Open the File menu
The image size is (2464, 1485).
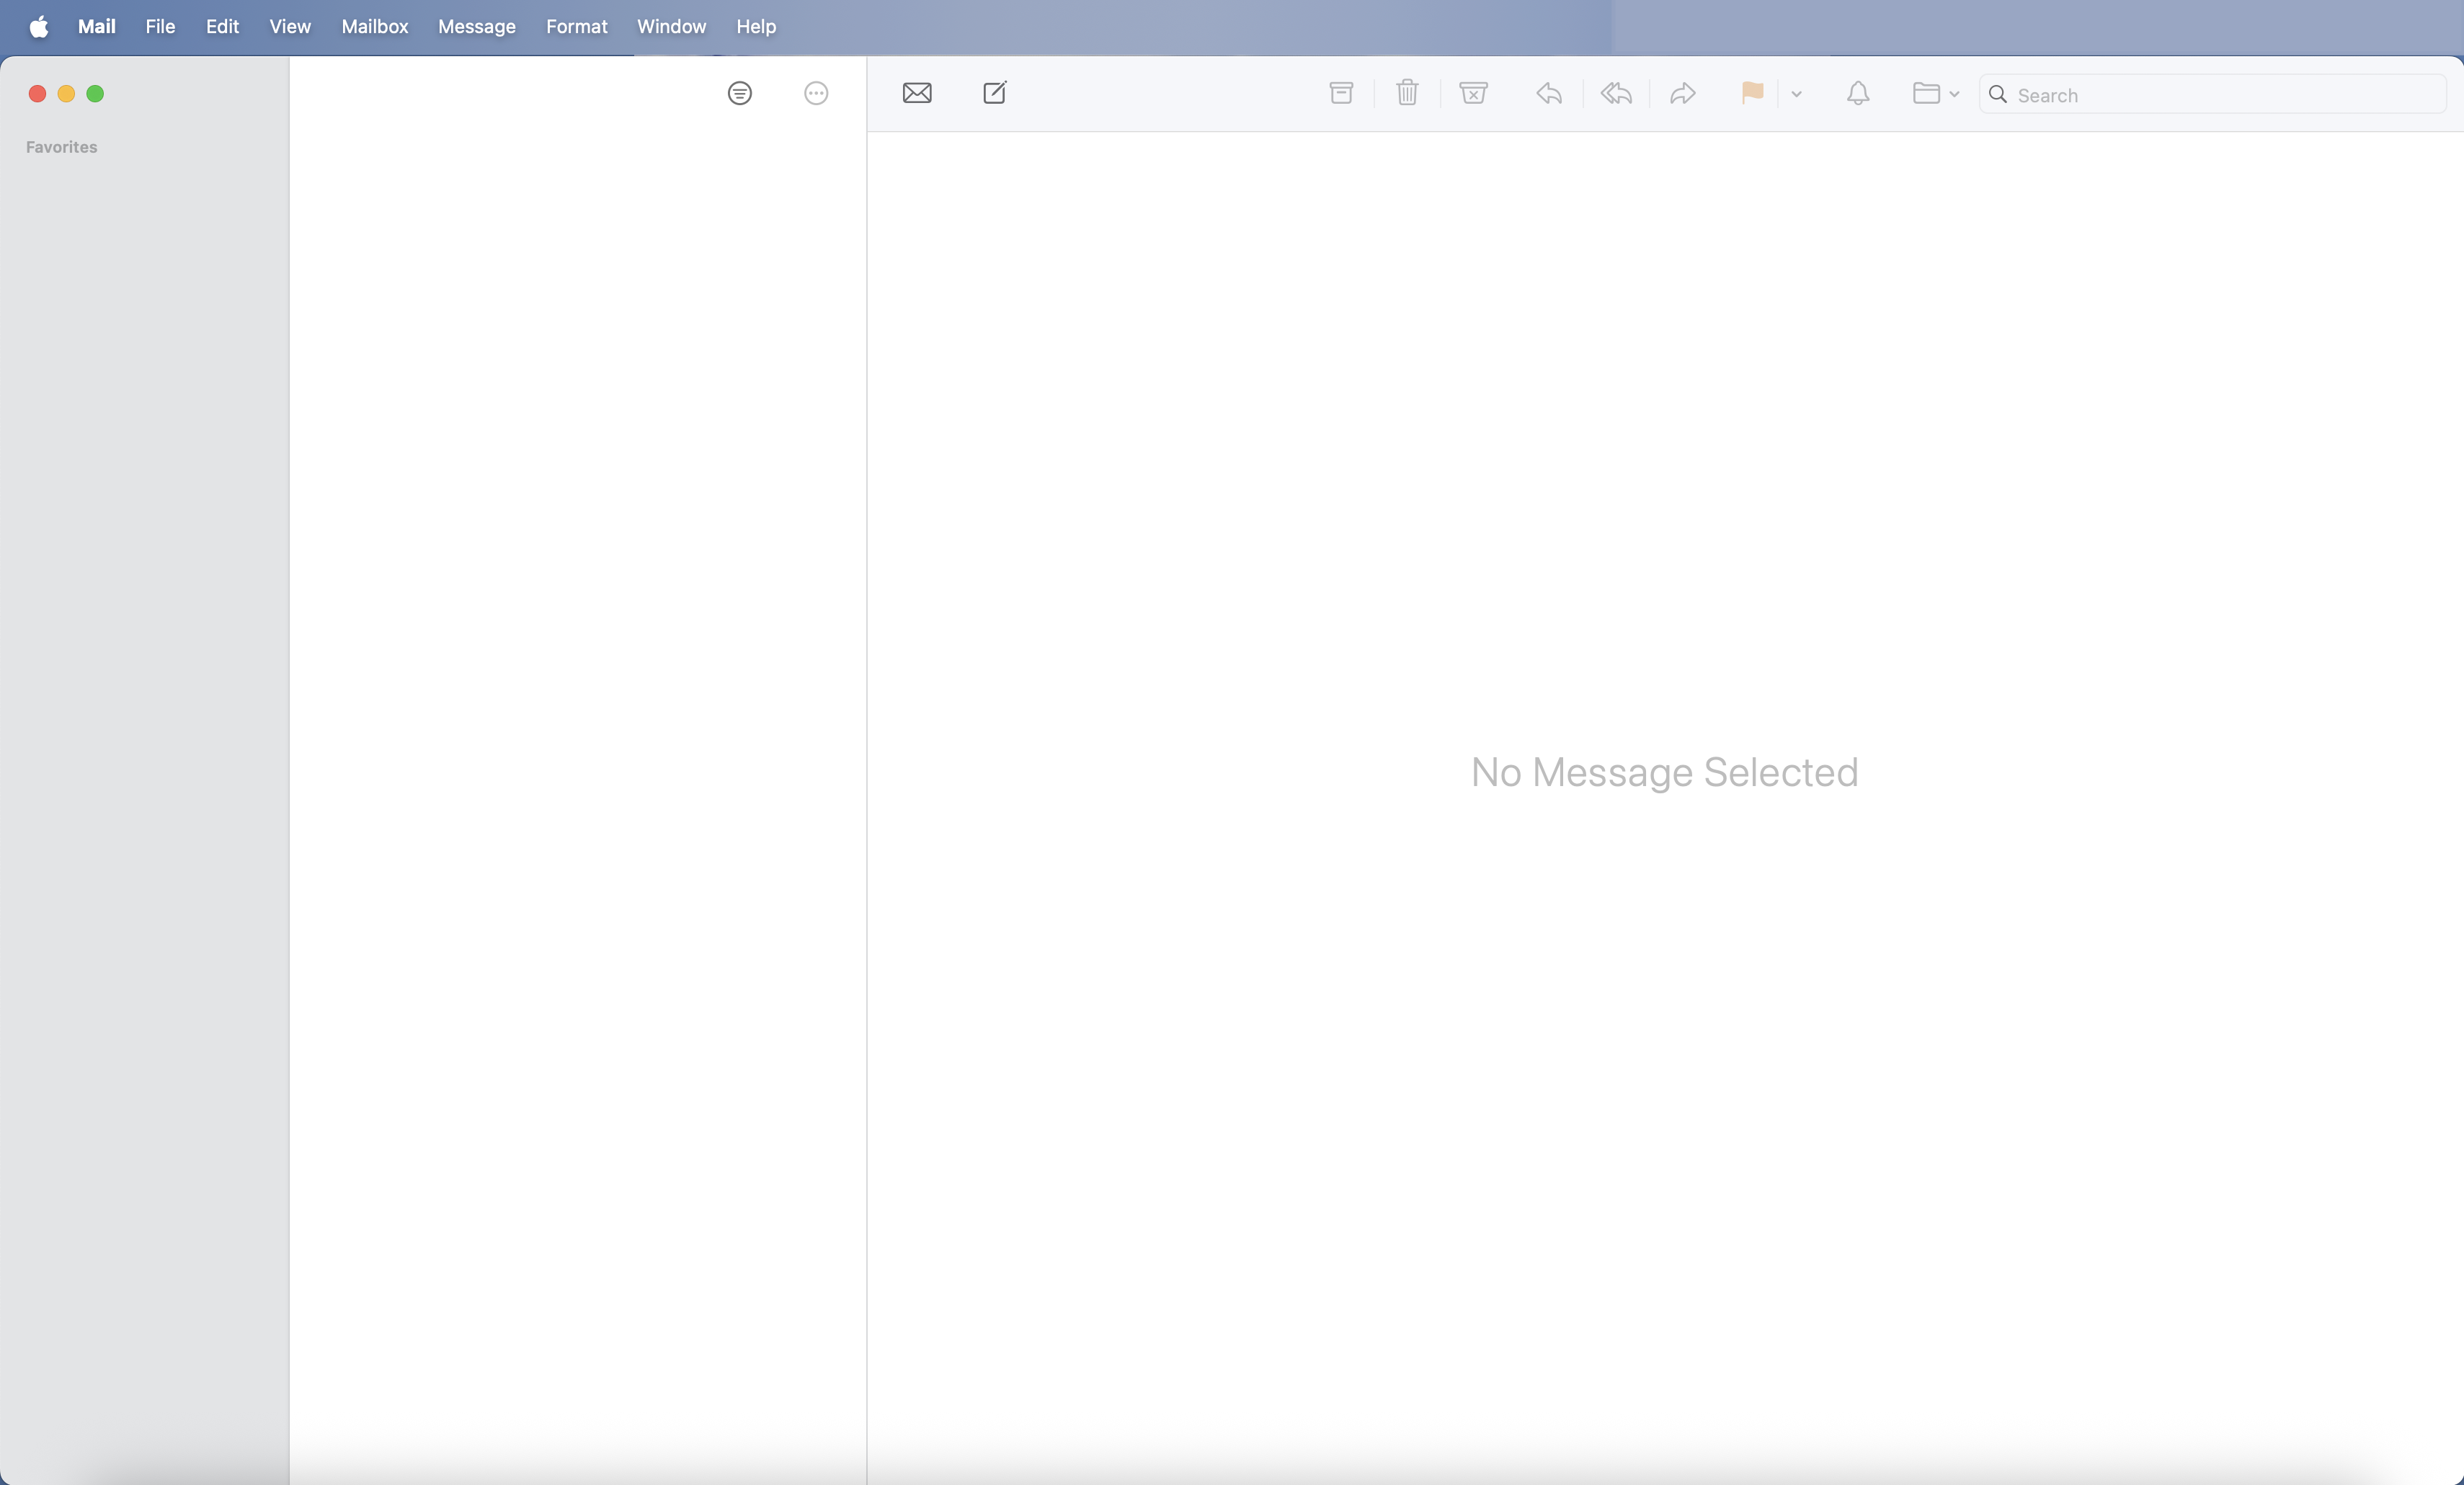(x=160, y=27)
